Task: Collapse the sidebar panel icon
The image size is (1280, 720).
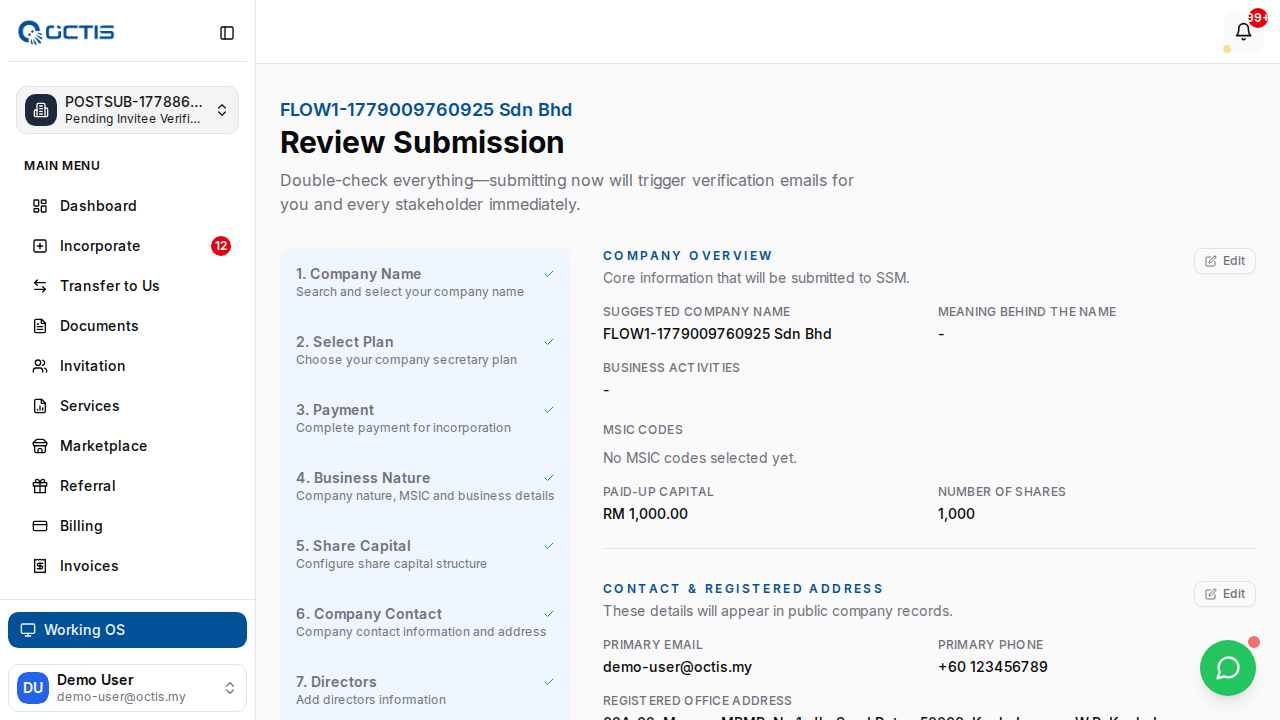Action: pyautogui.click(x=227, y=33)
